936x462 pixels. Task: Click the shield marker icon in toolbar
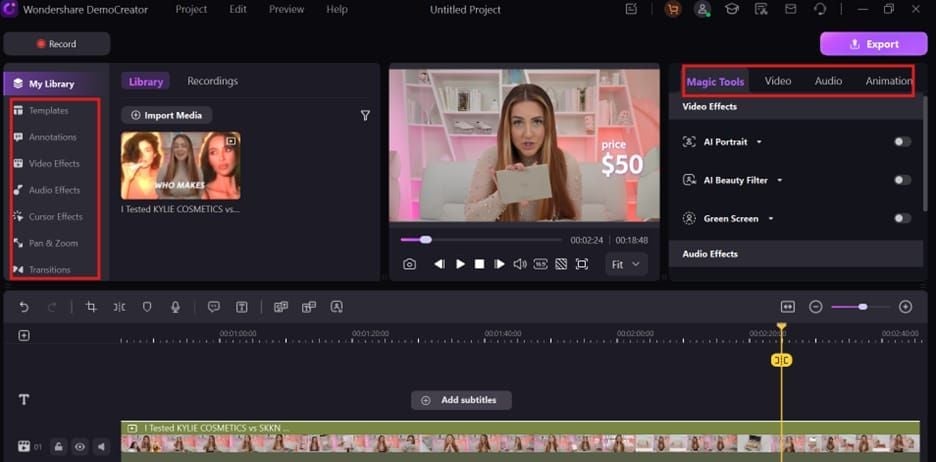147,307
